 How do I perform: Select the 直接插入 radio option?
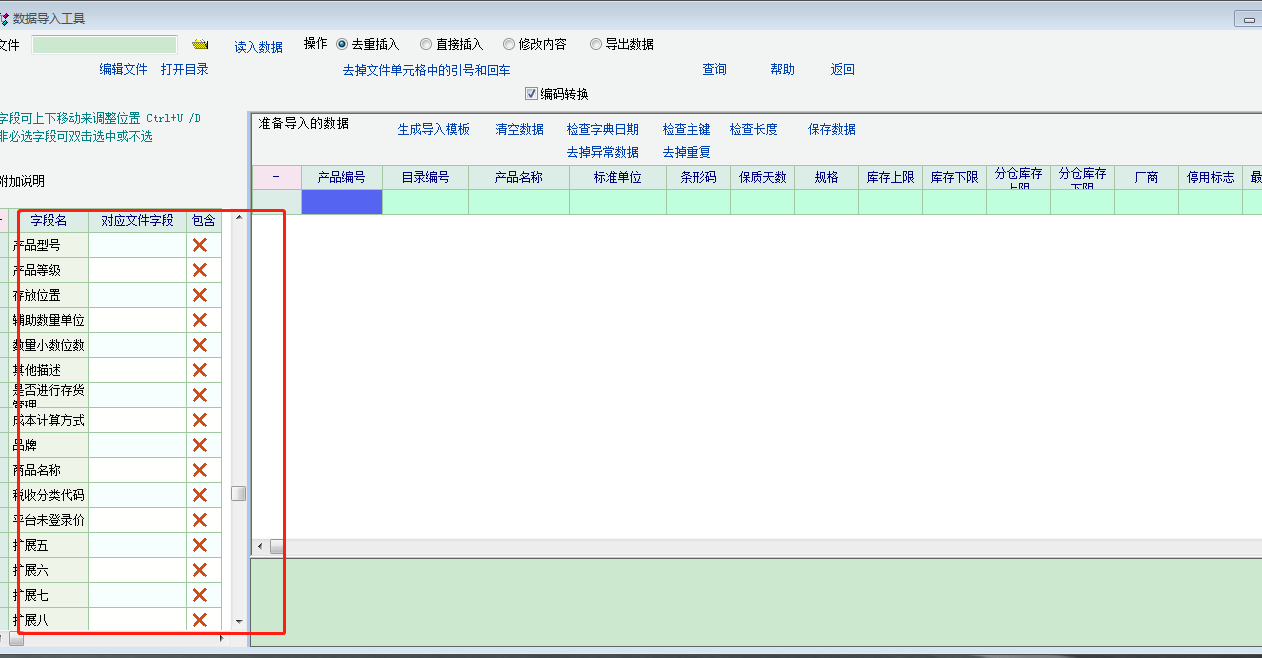tap(426, 44)
